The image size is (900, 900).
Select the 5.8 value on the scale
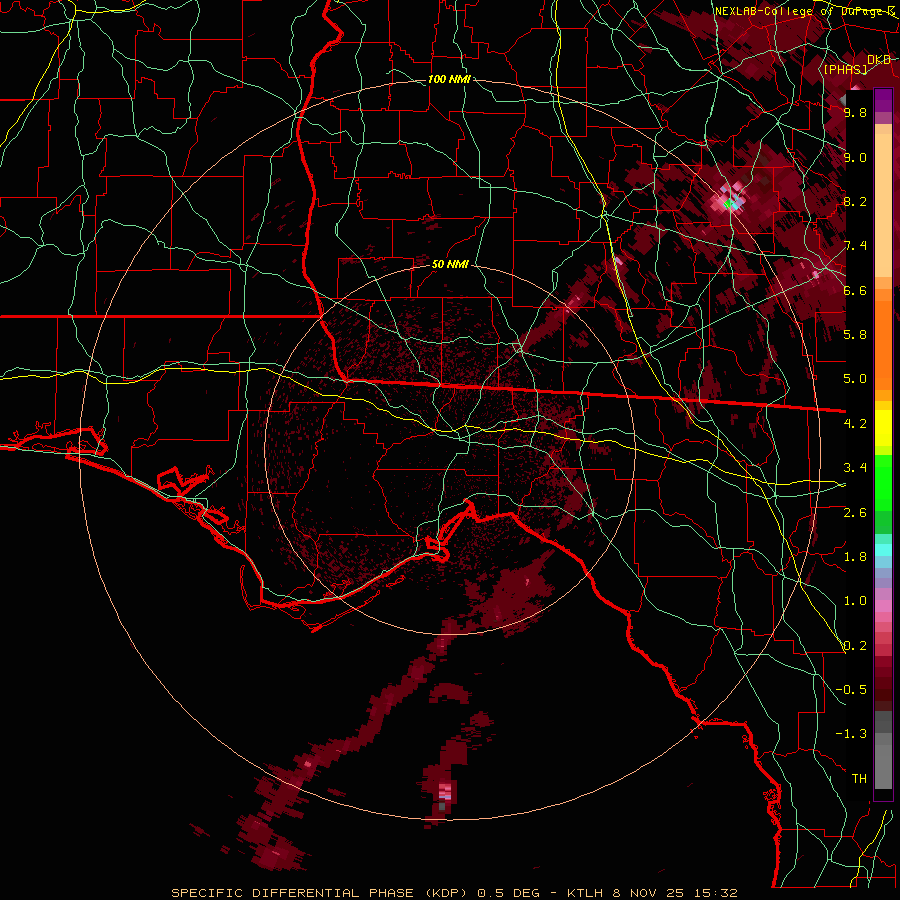coord(855,335)
